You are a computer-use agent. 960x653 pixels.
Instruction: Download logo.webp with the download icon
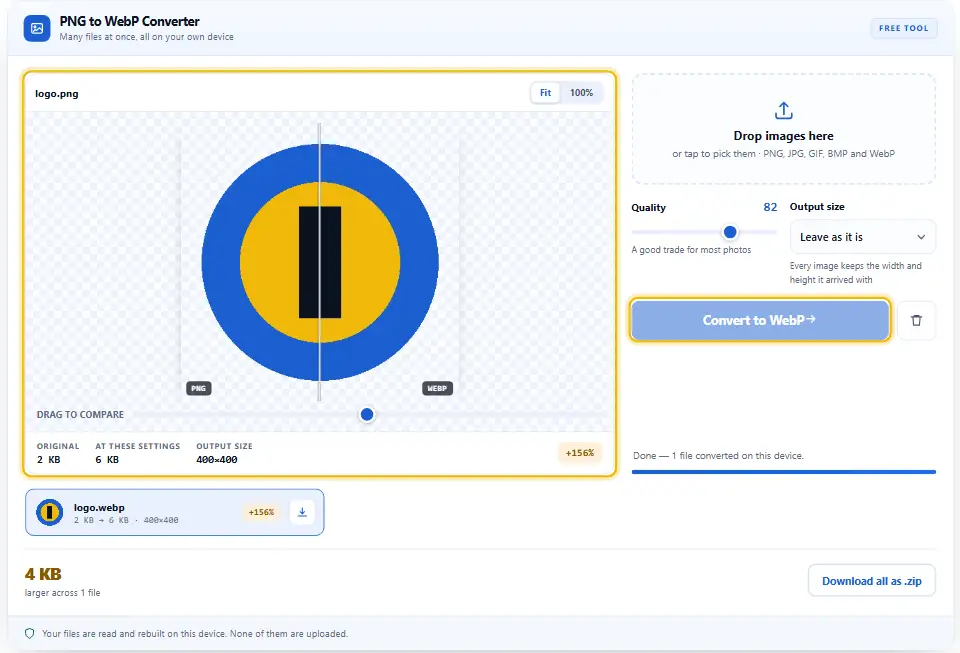[302, 512]
